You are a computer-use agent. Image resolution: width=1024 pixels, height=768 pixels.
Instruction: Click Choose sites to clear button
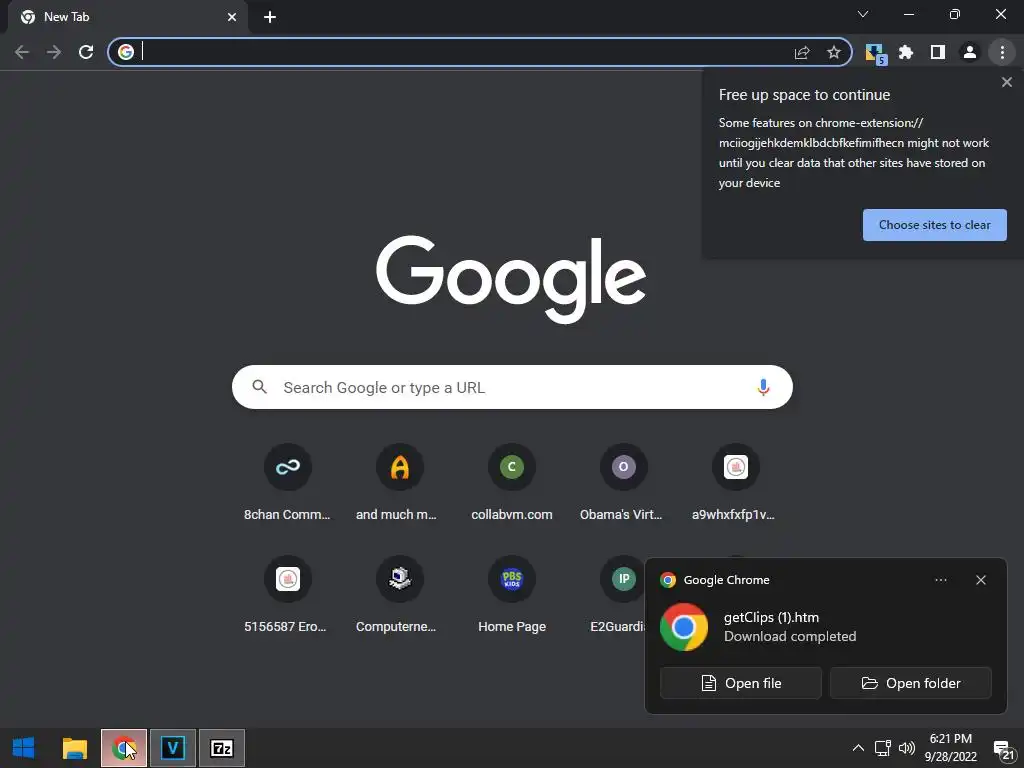tap(935, 225)
